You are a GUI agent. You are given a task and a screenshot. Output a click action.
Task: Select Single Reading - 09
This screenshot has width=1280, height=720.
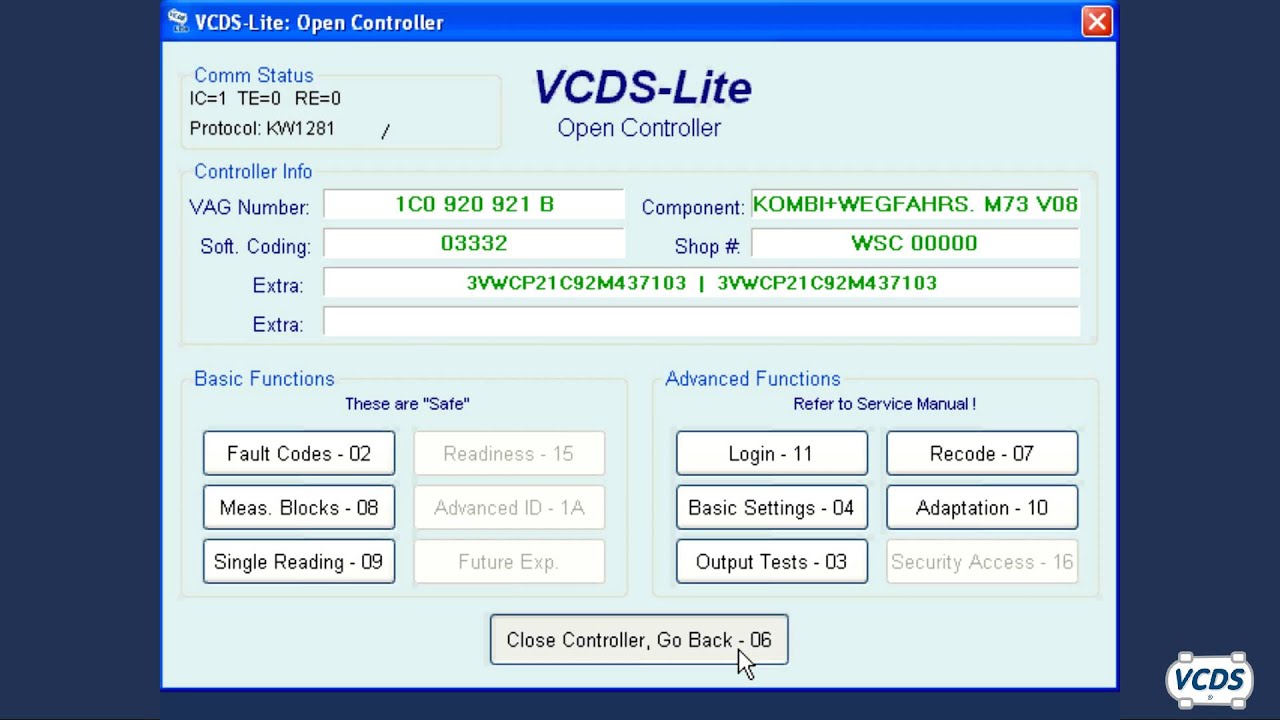coord(299,562)
